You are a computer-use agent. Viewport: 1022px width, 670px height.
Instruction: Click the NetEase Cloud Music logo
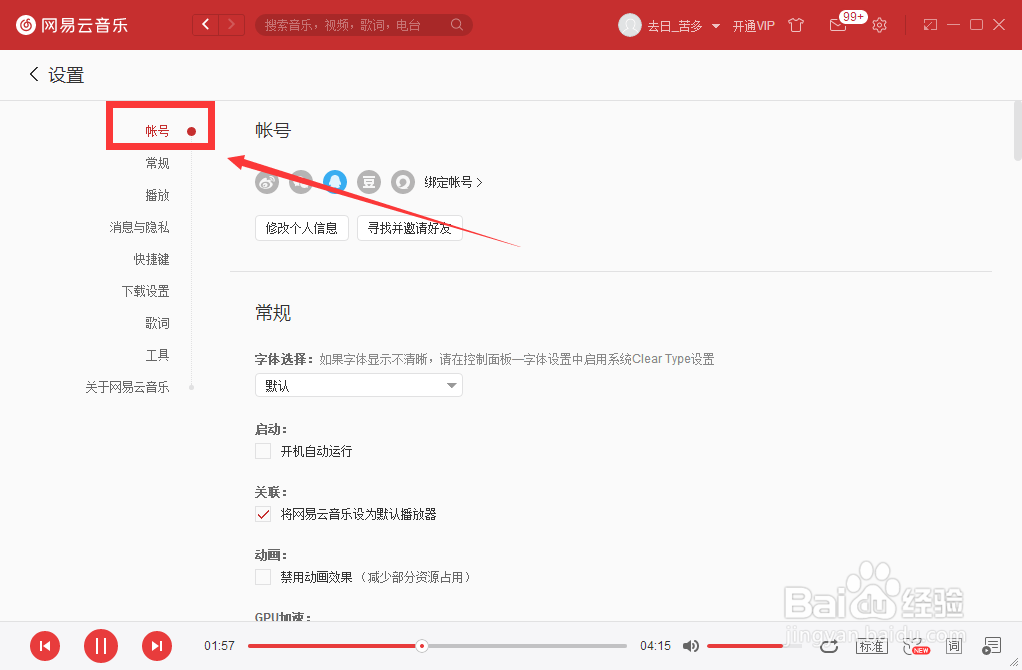(x=72, y=25)
